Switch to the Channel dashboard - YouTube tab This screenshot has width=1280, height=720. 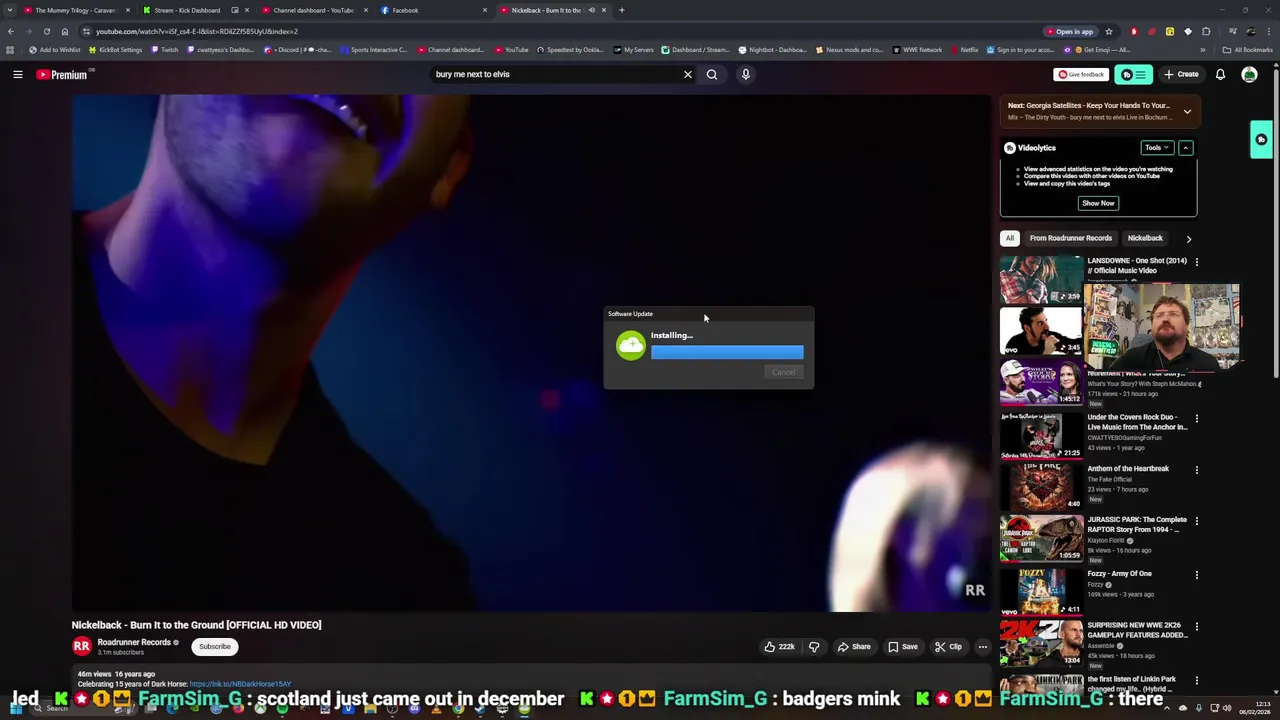(x=314, y=10)
